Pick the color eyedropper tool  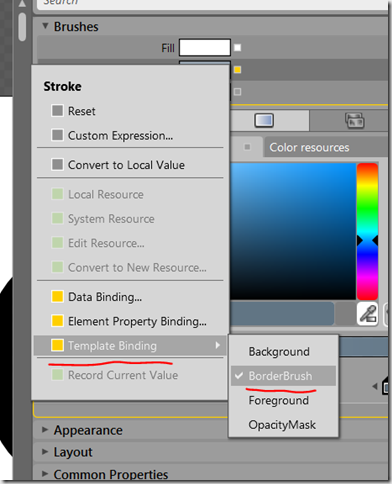click(x=367, y=313)
